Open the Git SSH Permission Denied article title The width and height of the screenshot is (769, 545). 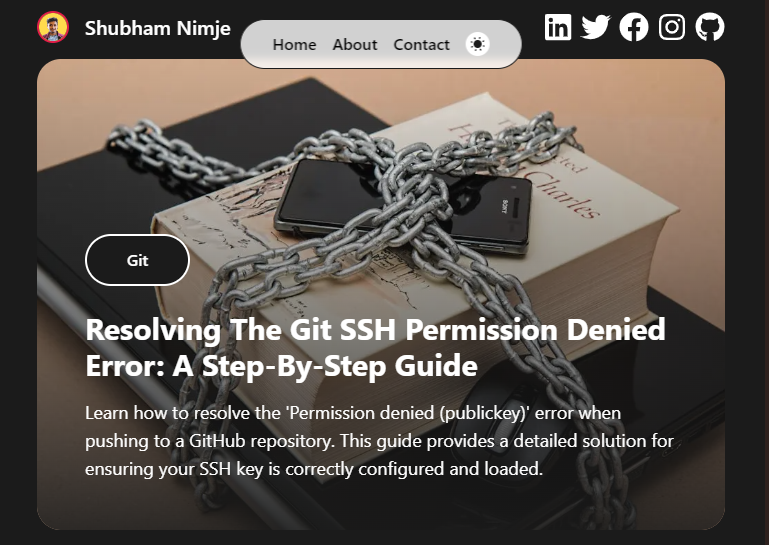pyautogui.click(x=375, y=347)
